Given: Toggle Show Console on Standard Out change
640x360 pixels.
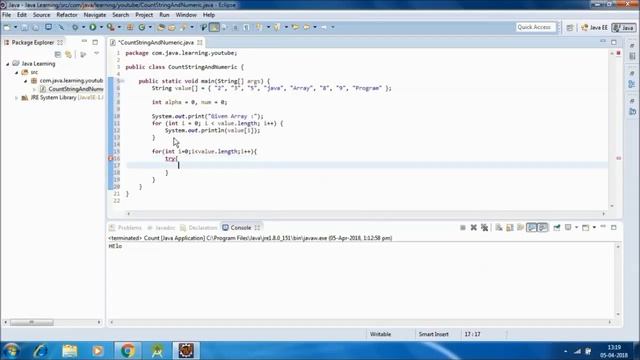Looking at the screenshot, I should (x=531, y=227).
